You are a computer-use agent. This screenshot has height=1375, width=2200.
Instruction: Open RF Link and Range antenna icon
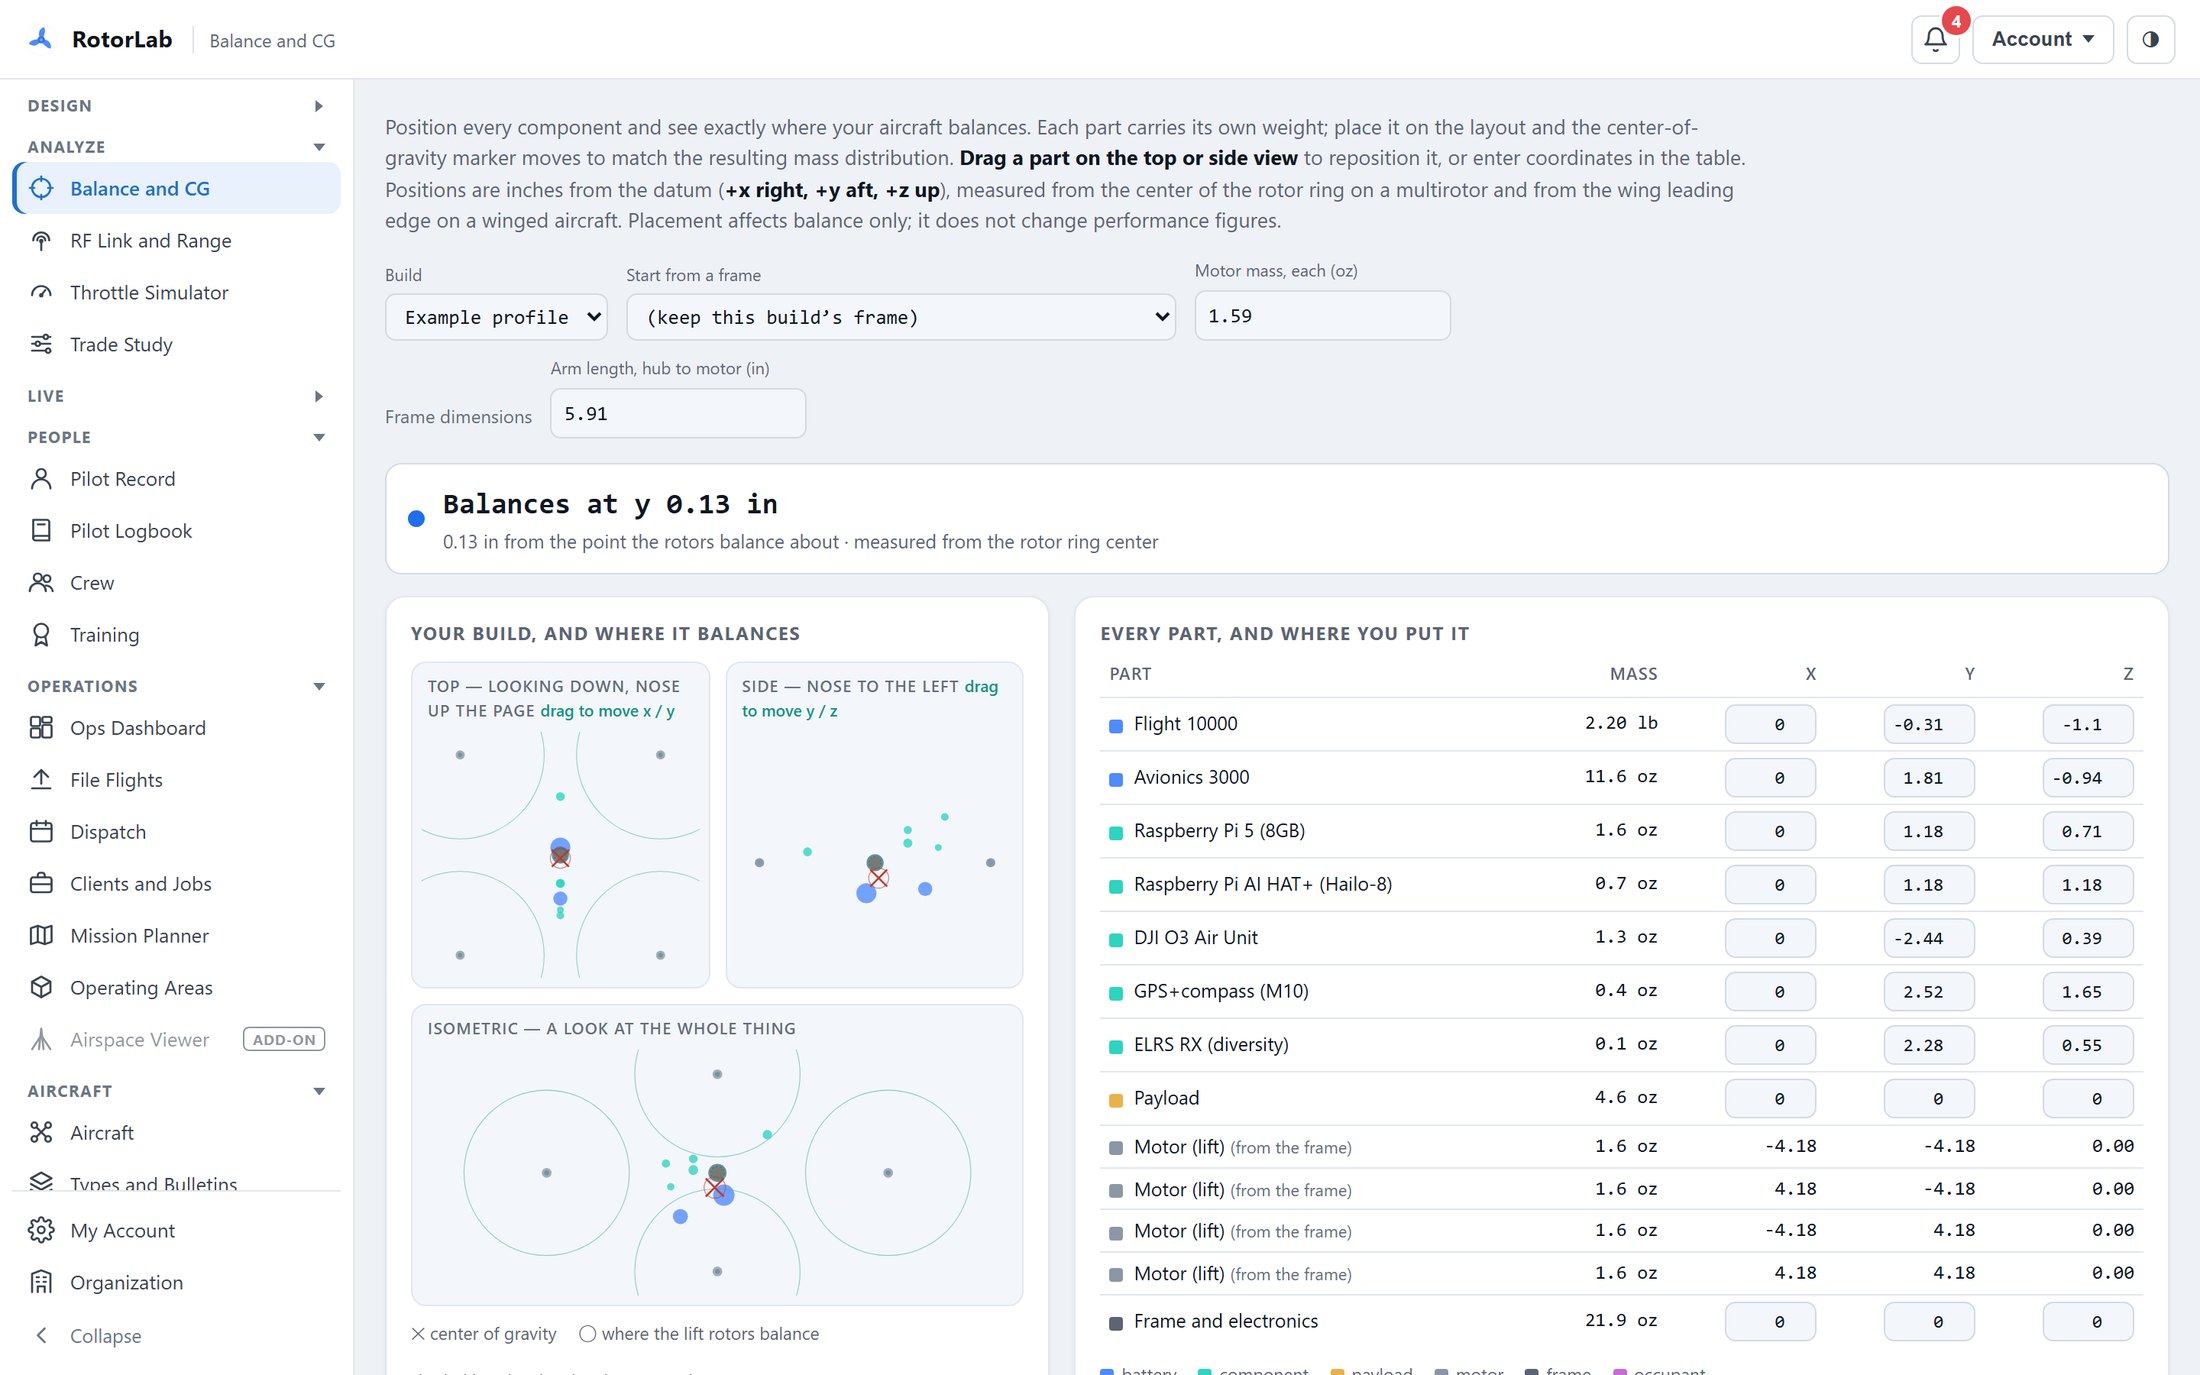coord(41,241)
